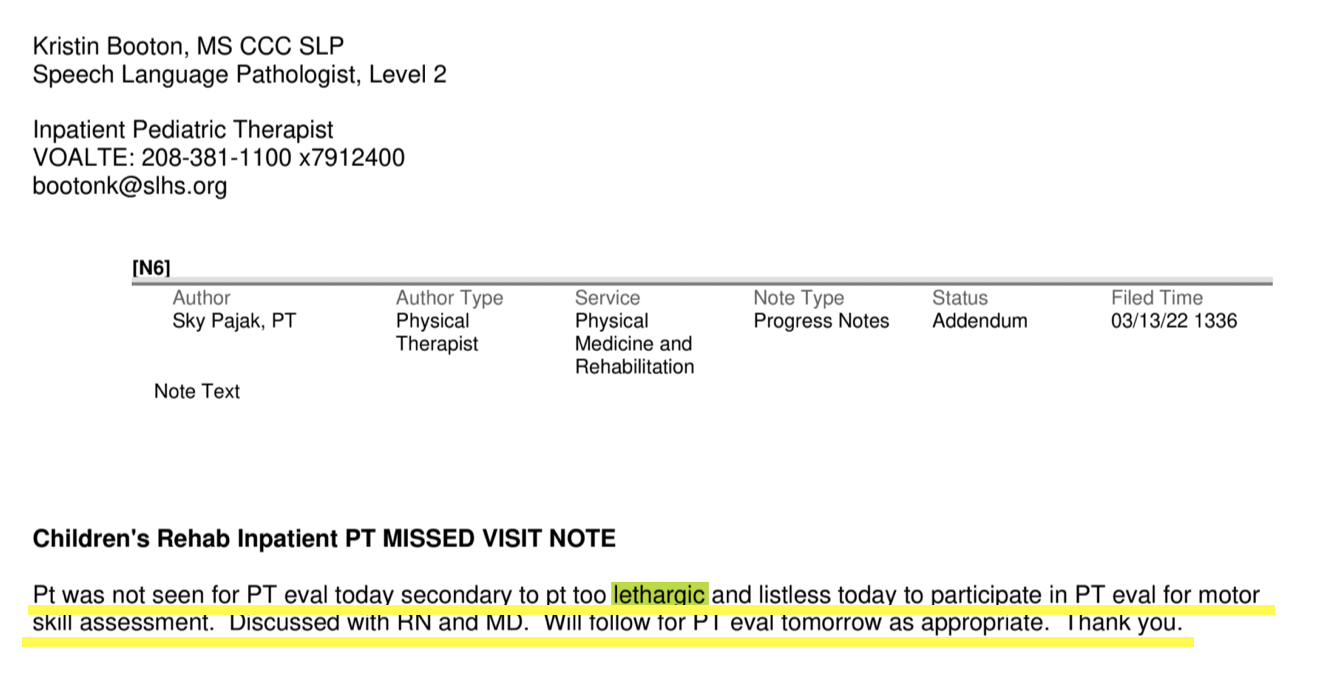The image size is (1330, 678).
Task: Select the author name Sky Pajak, PT
Action: (x=234, y=321)
